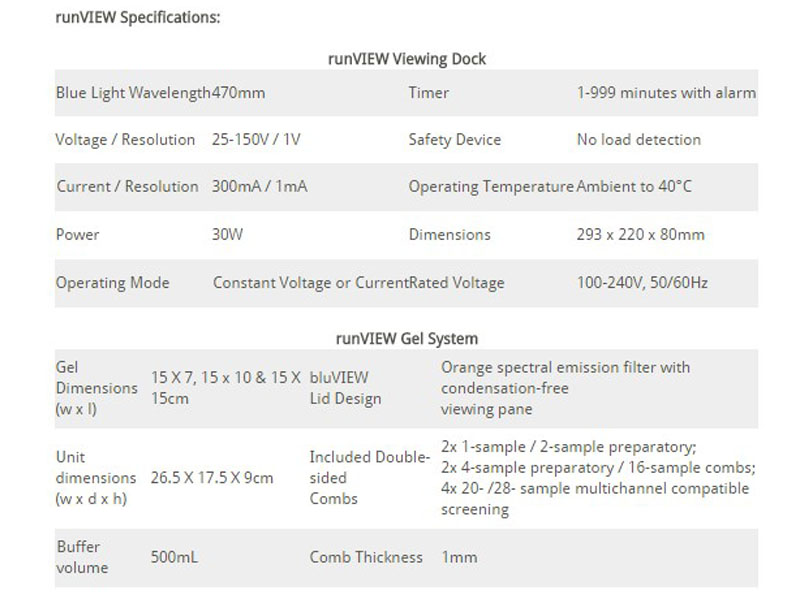Viewport: 800px width, 600px height.
Task: Select the bluVIEW Lid Design label
Action: [x=345, y=388]
